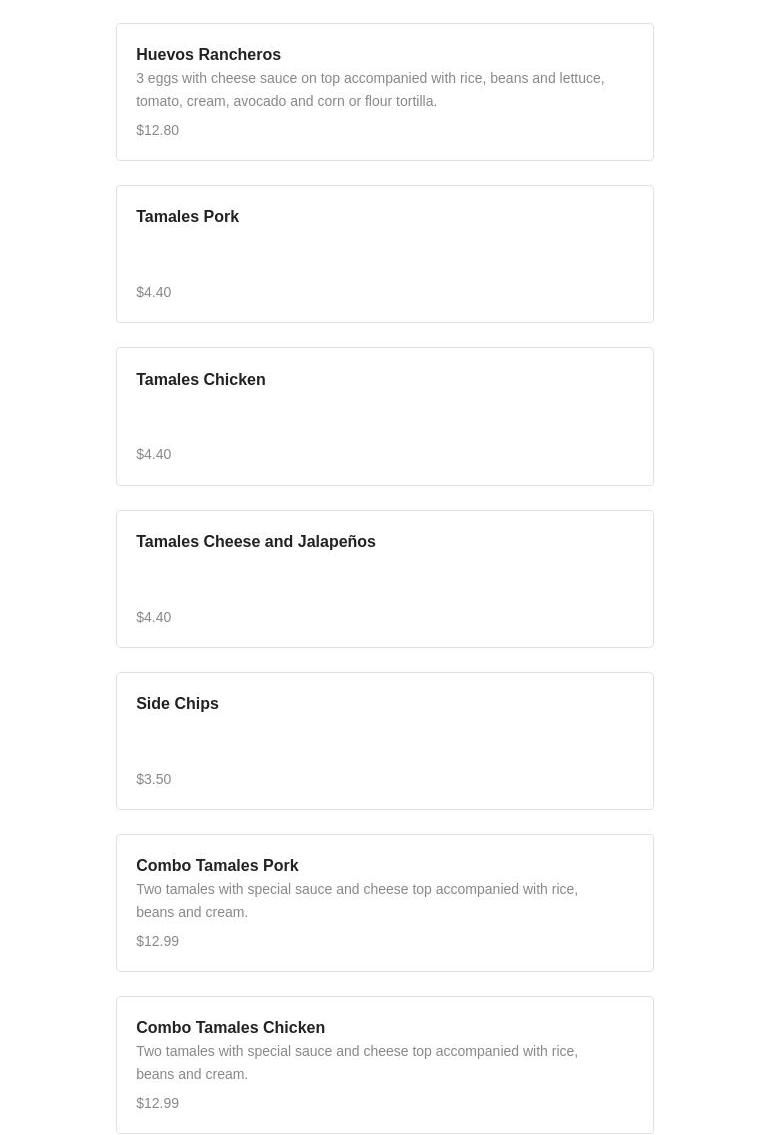Click the $4.40 price under Tamales Chicken

tap(153, 454)
